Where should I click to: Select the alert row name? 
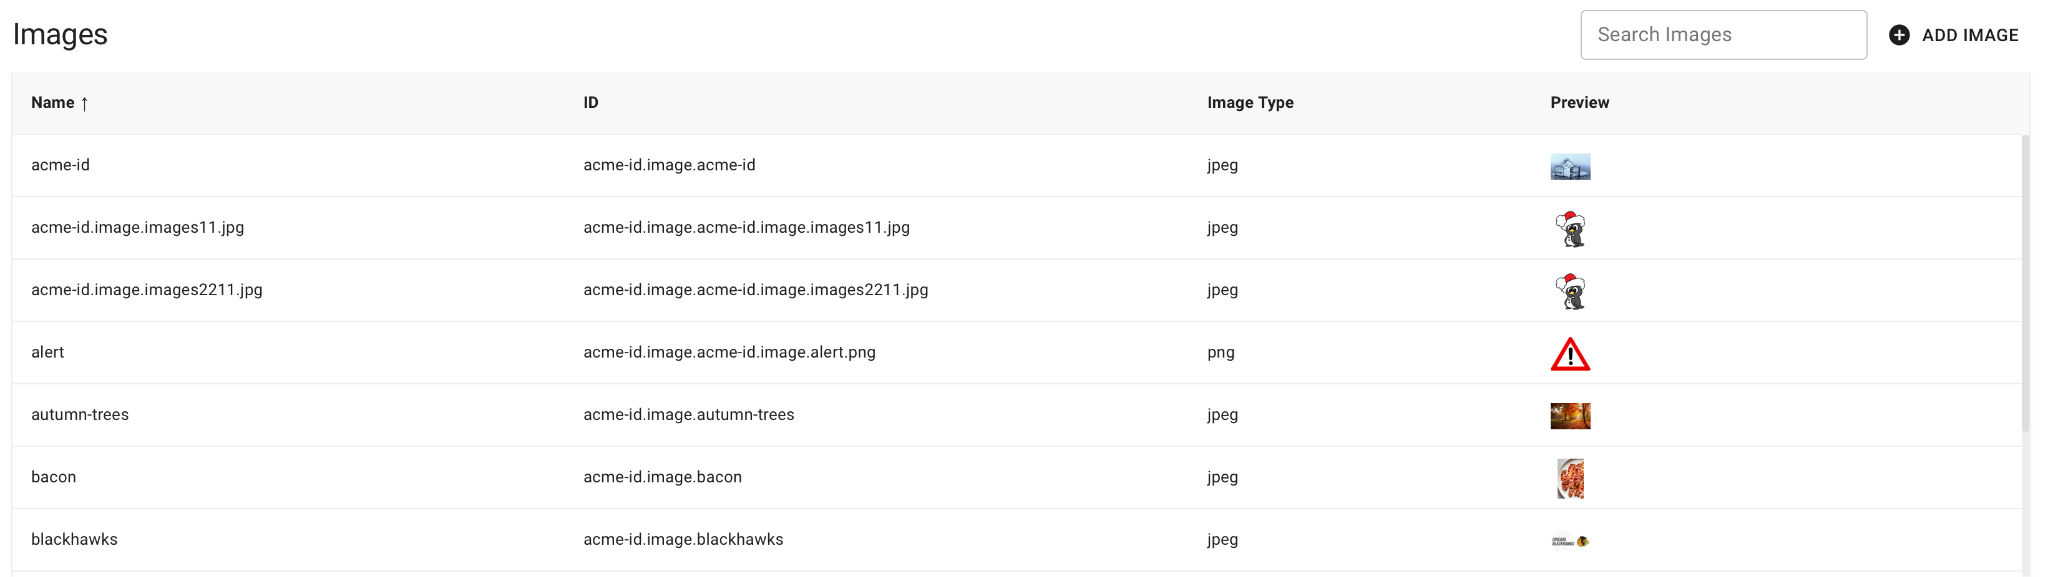coord(48,352)
